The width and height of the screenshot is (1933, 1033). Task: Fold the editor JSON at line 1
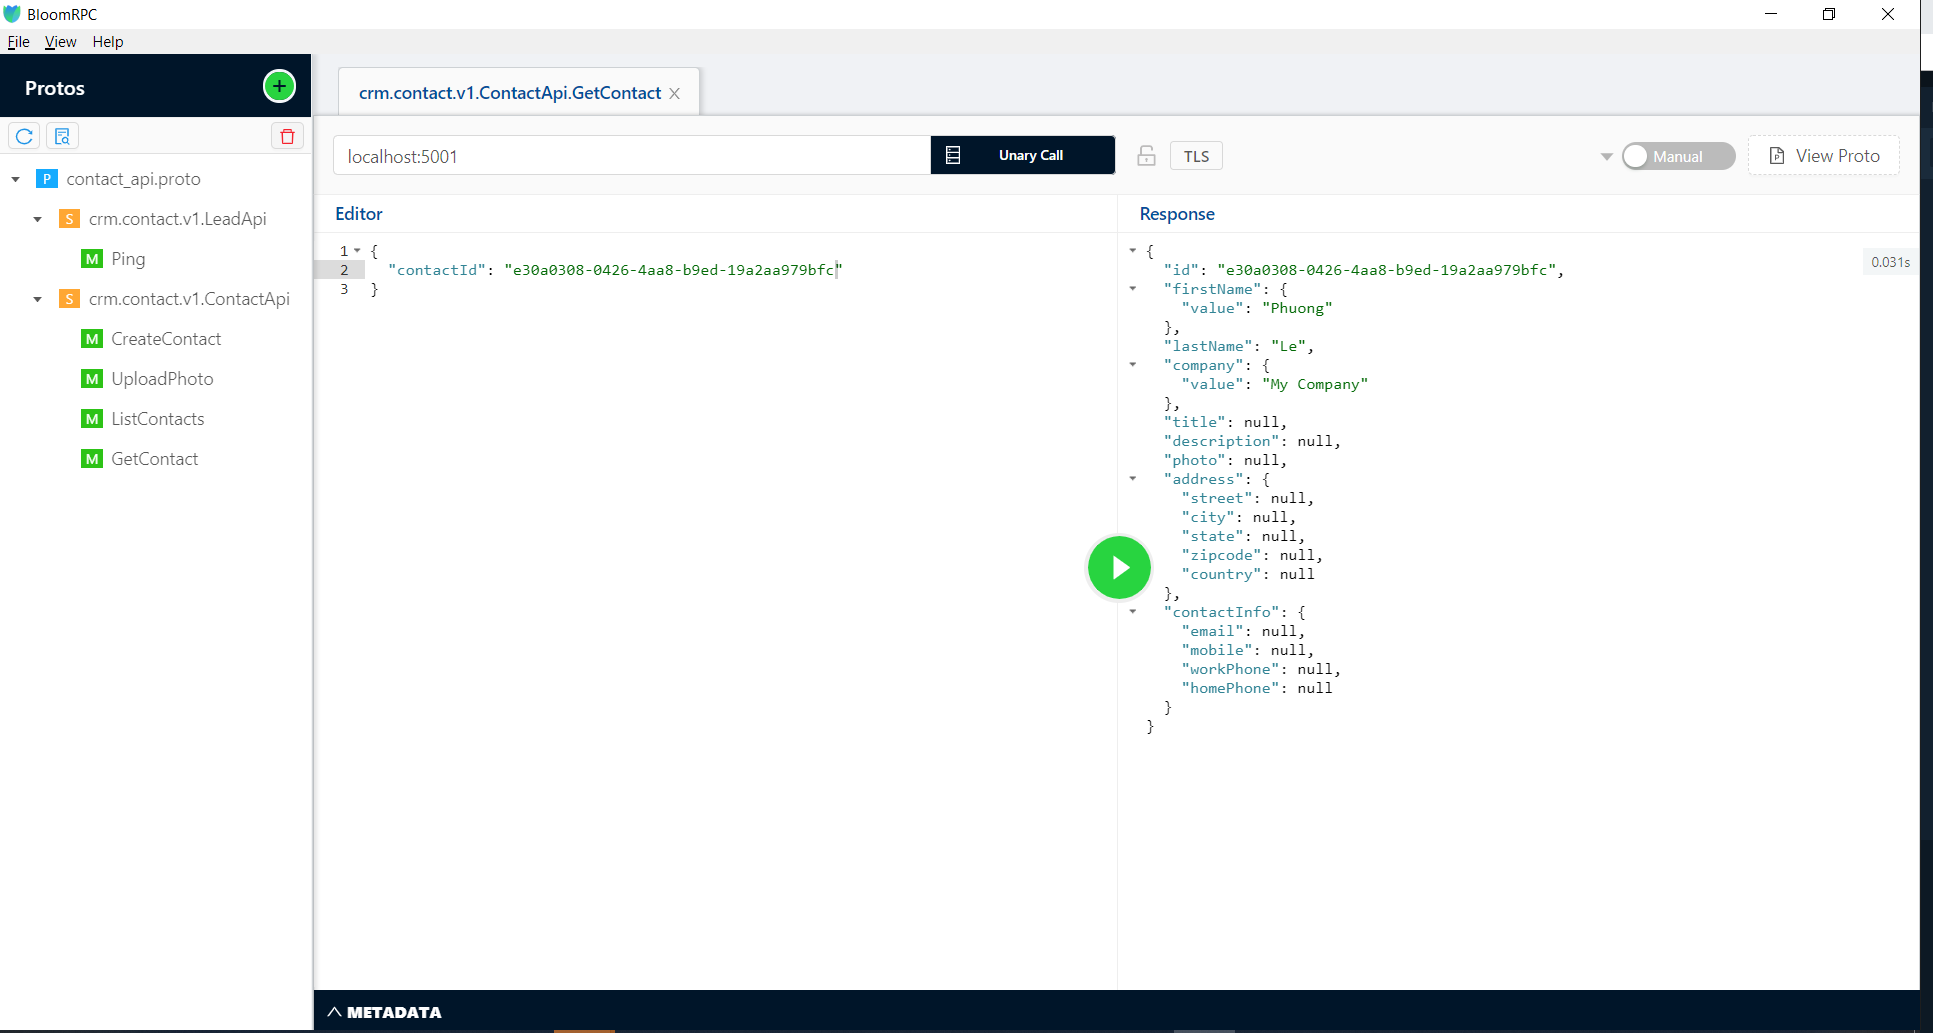click(x=358, y=251)
